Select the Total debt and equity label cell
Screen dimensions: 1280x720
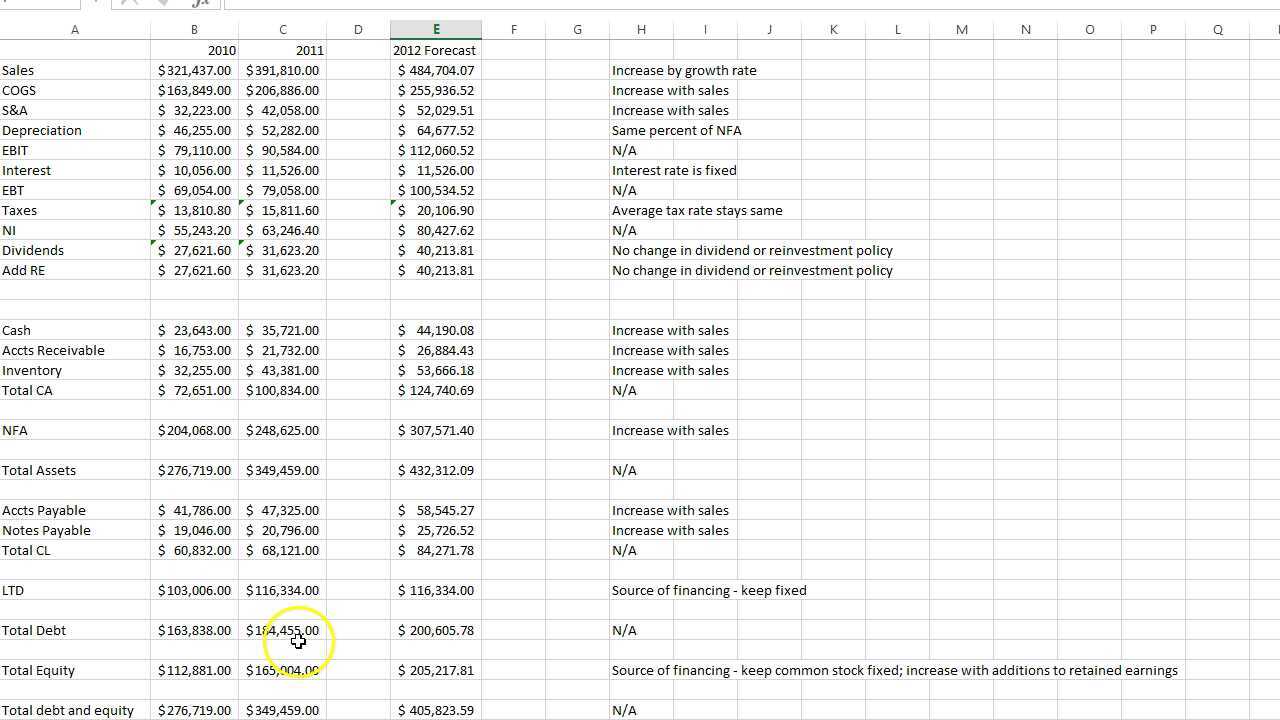[x=68, y=710]
